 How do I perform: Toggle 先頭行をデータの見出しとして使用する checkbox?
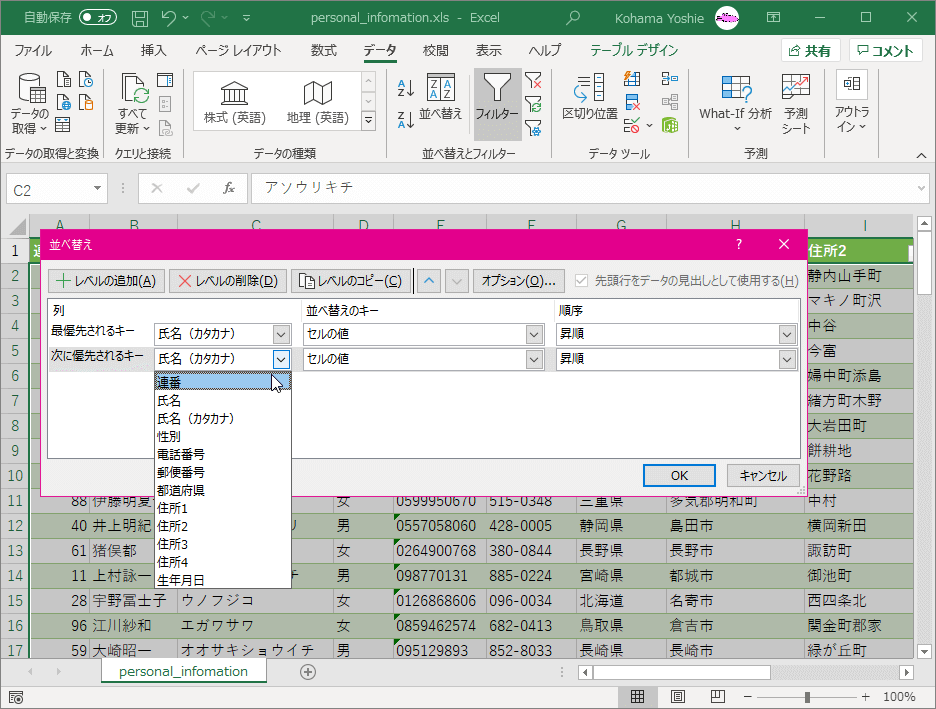click(x=580, y=281)
